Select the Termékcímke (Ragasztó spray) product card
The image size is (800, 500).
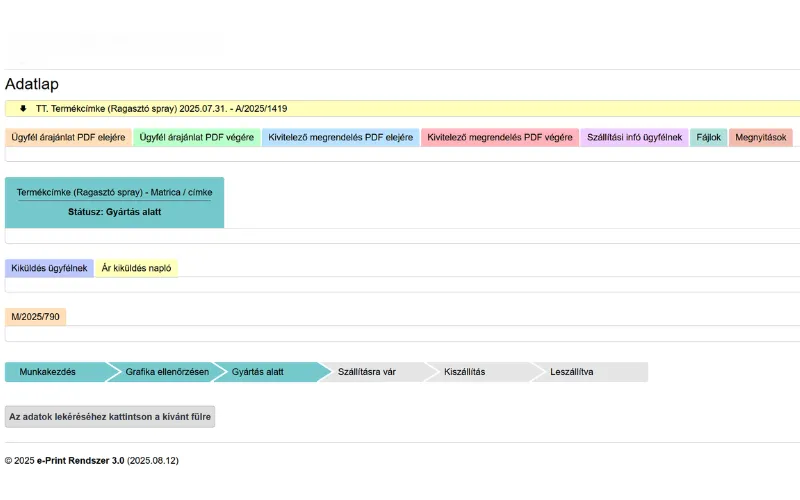[114, 203]
